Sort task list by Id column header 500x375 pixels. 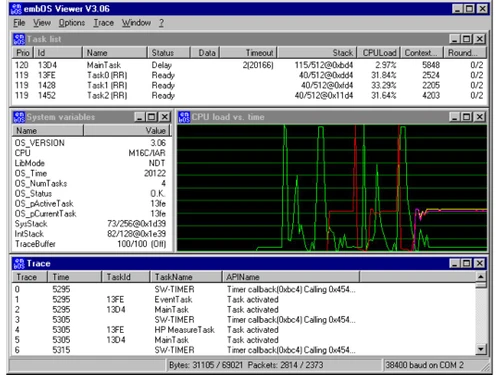[57, 53]
